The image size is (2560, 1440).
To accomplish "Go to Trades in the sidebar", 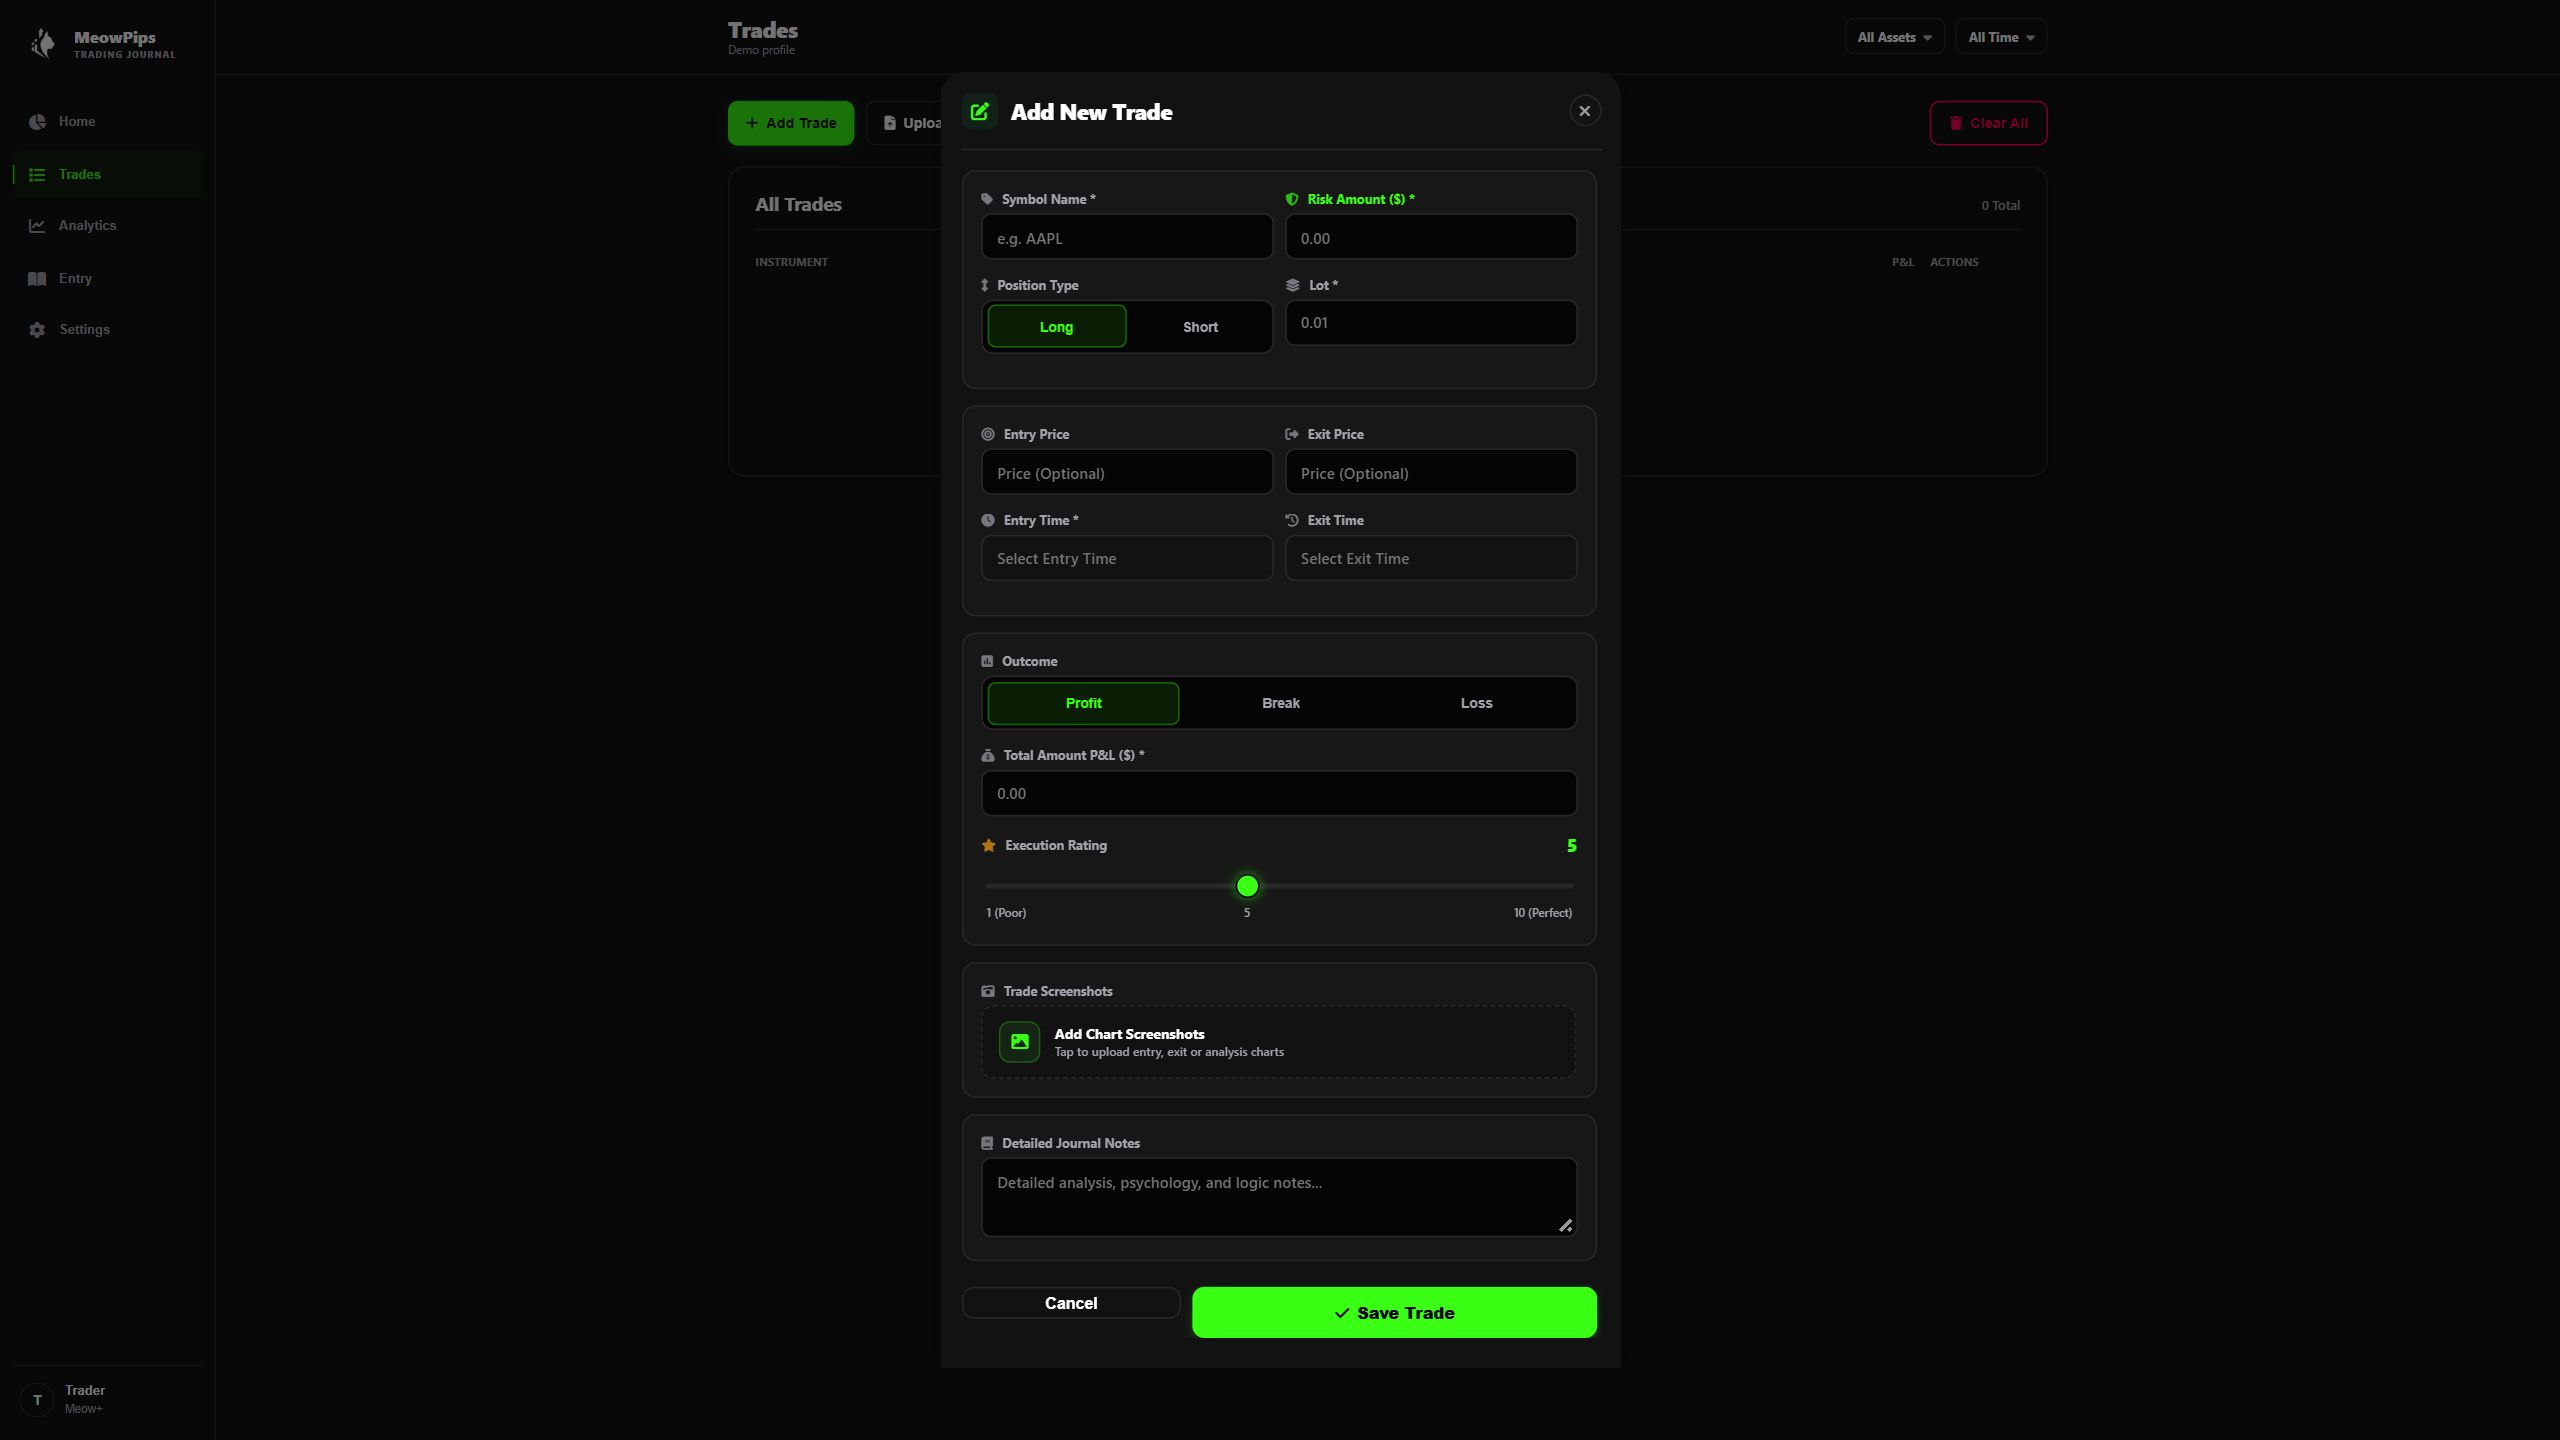I will [108, 175].
